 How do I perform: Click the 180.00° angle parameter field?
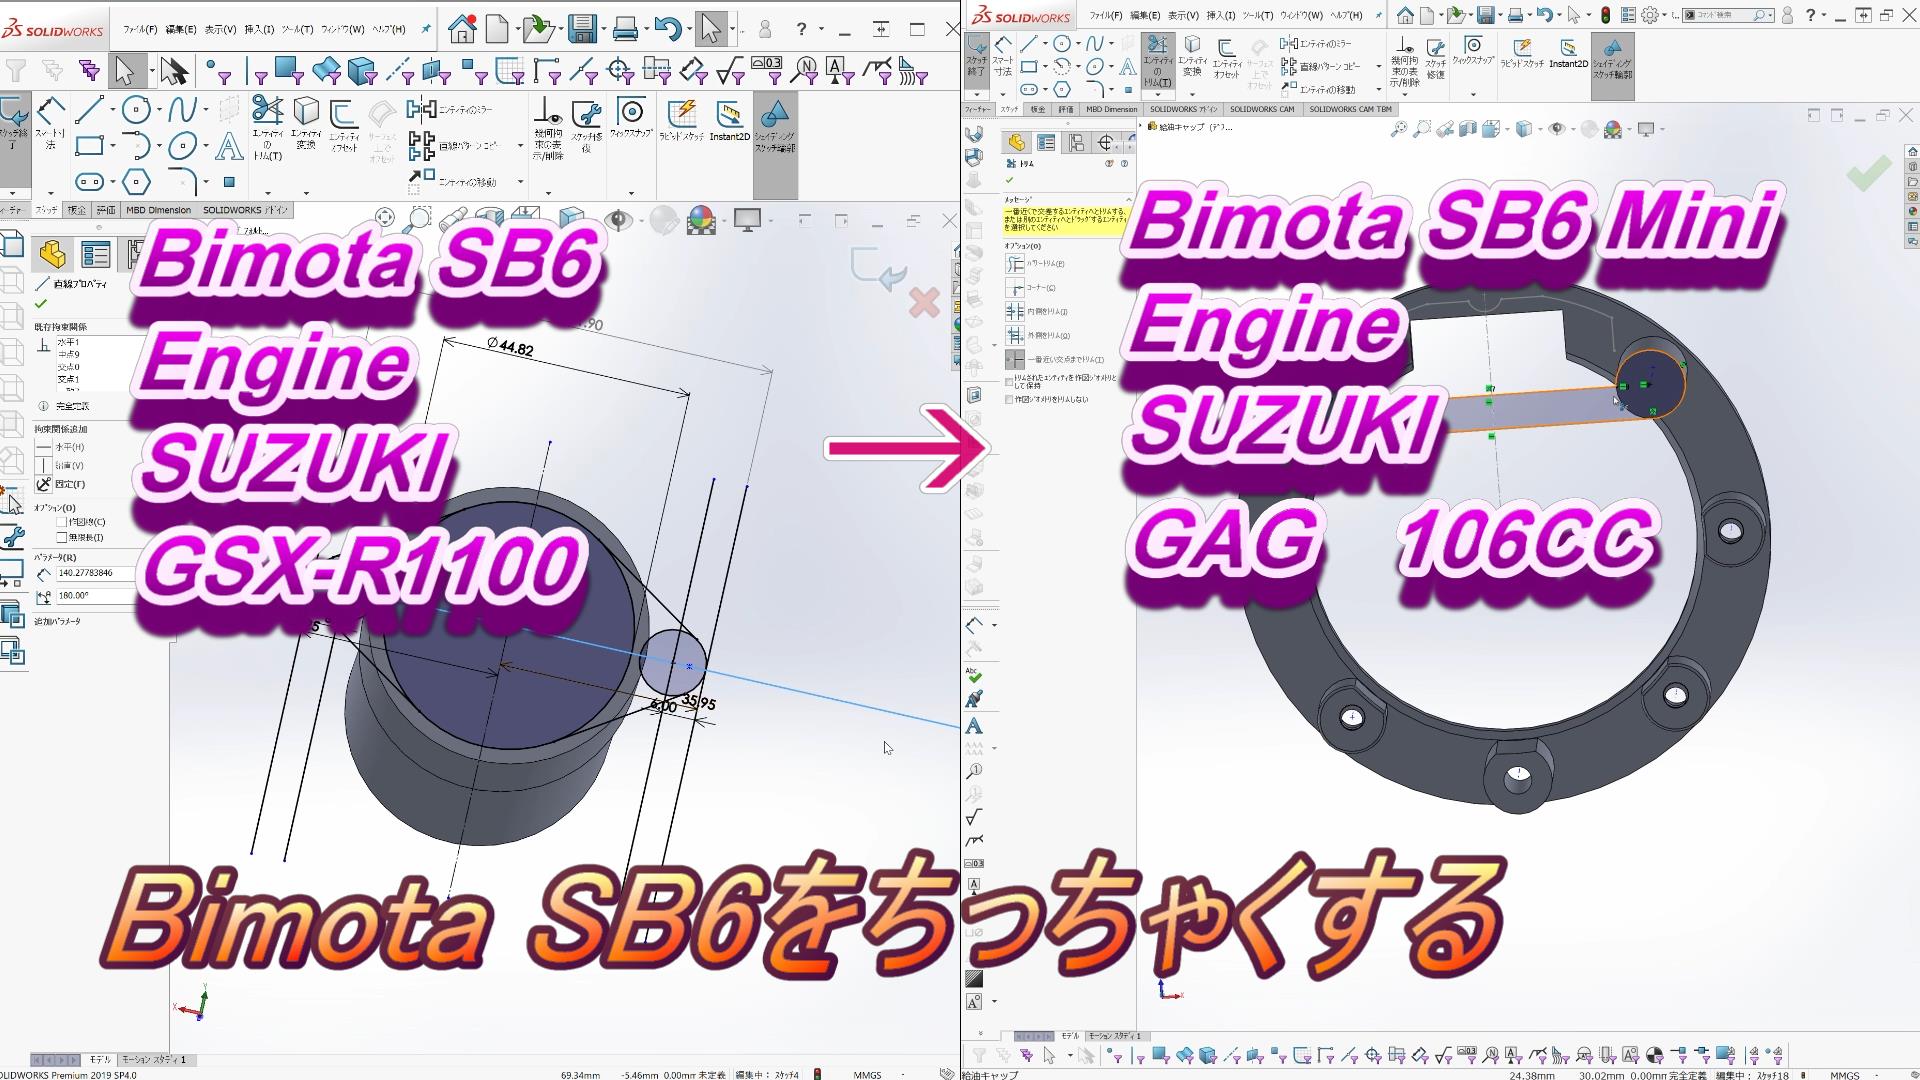[x=95, y=595]
